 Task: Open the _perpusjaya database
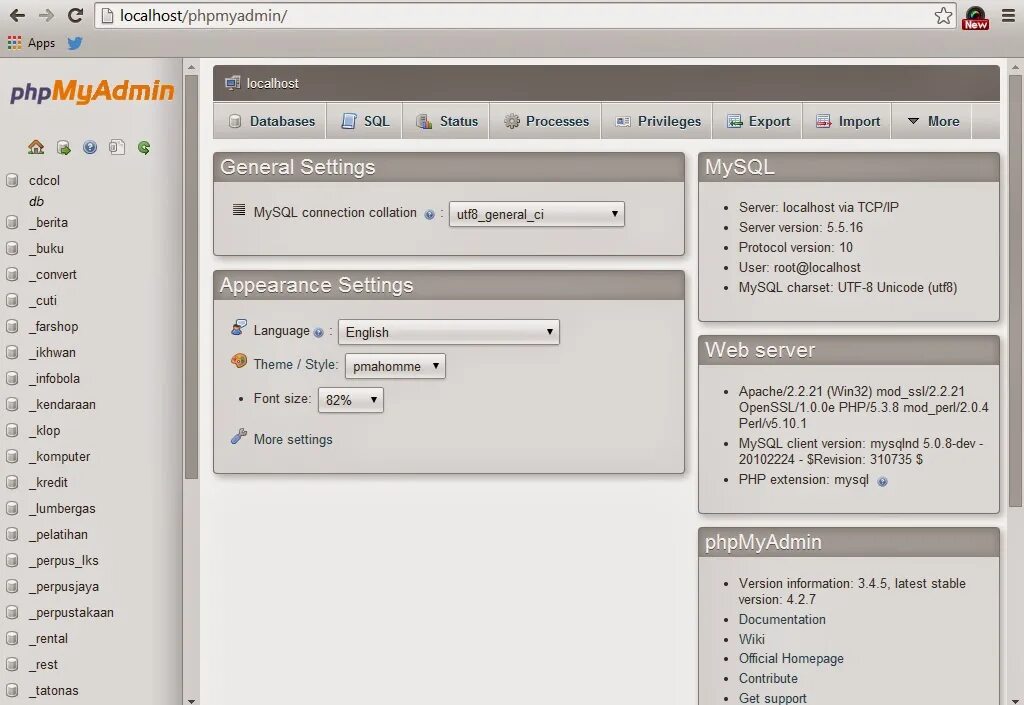tap(64, 587)
